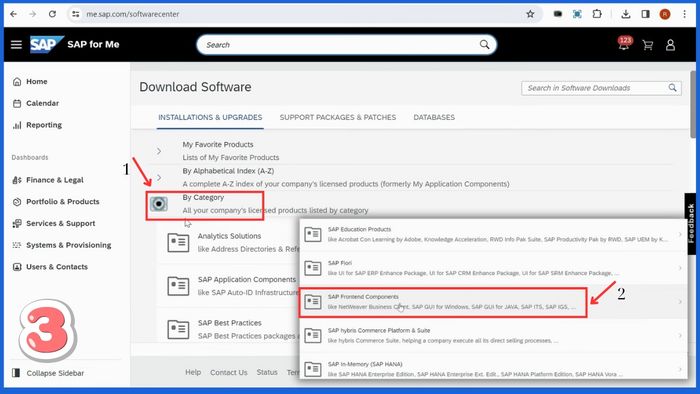Select SAP Fiori category
Viewport: 700px width, 394px height.
(493, 268)
